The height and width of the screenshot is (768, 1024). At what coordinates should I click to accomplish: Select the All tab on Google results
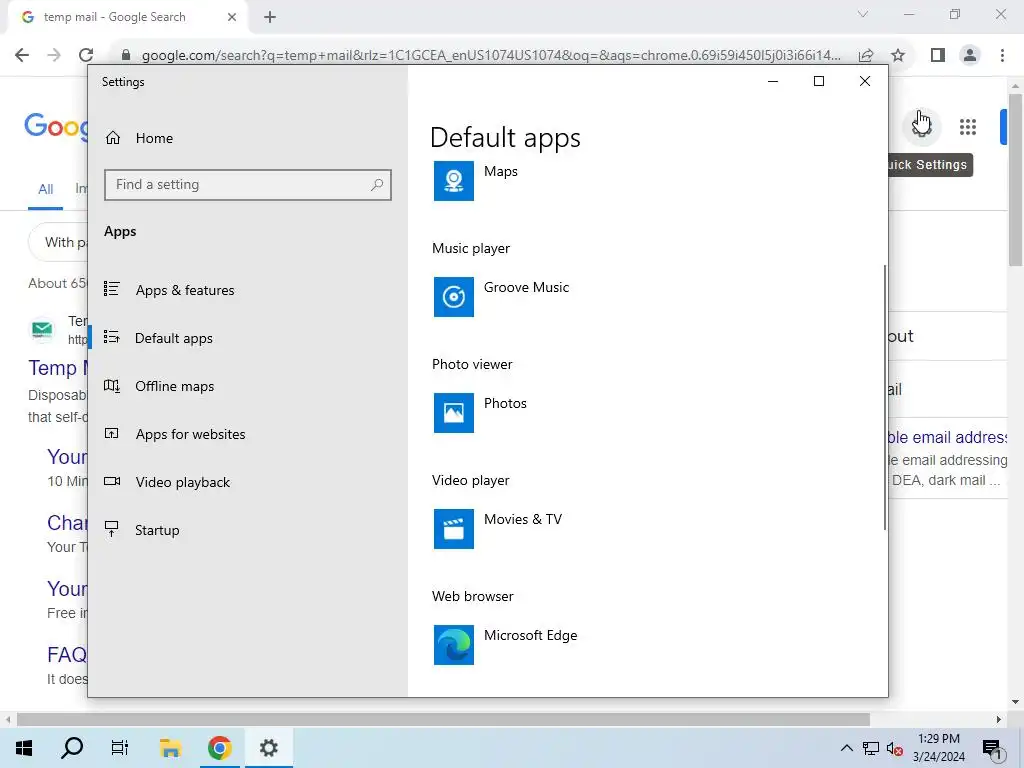pos(45,189)
